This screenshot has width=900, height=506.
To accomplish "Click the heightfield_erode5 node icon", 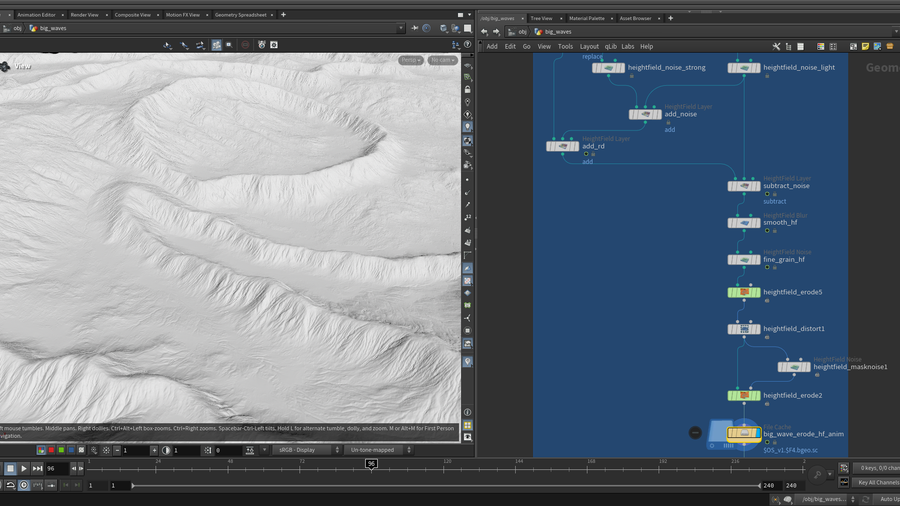I will 744,293.
